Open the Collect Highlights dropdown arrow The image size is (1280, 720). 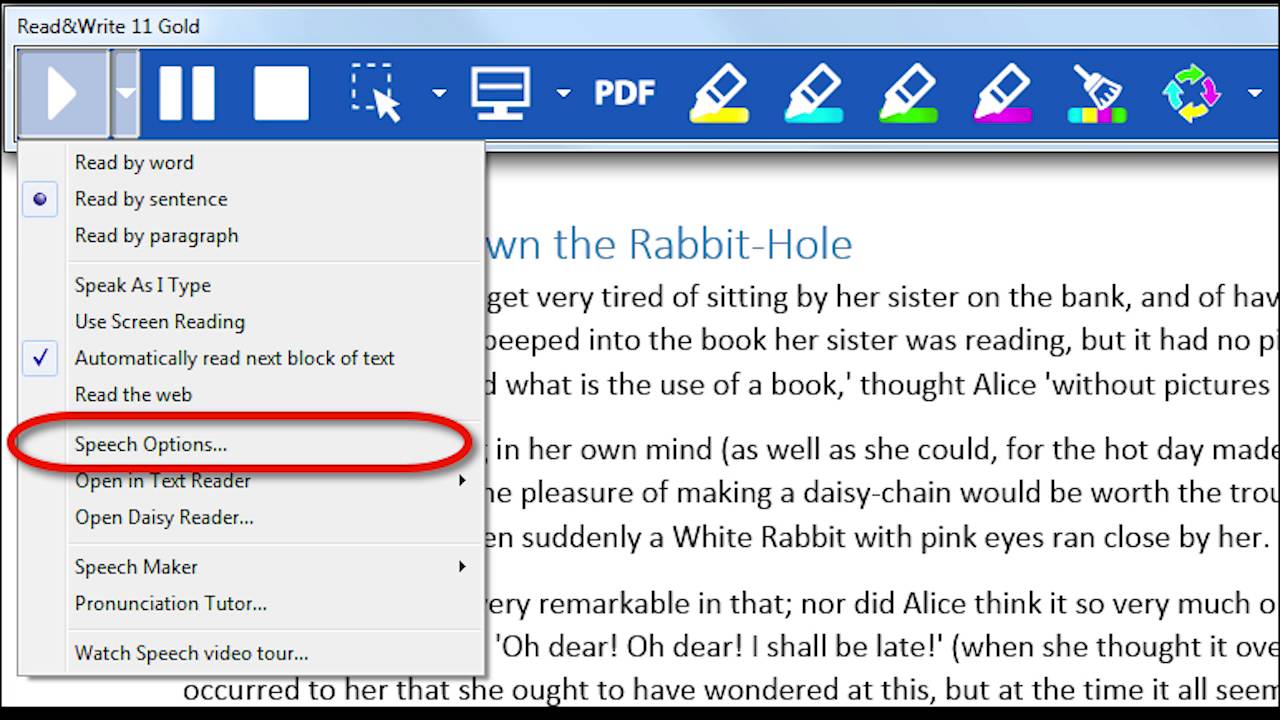point(1254,93)
